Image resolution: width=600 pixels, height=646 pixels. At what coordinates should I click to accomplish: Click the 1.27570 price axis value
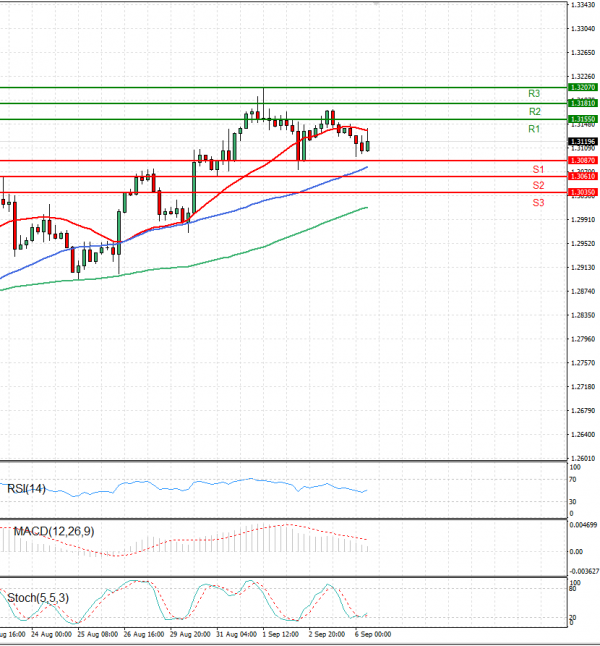point(583,363)
